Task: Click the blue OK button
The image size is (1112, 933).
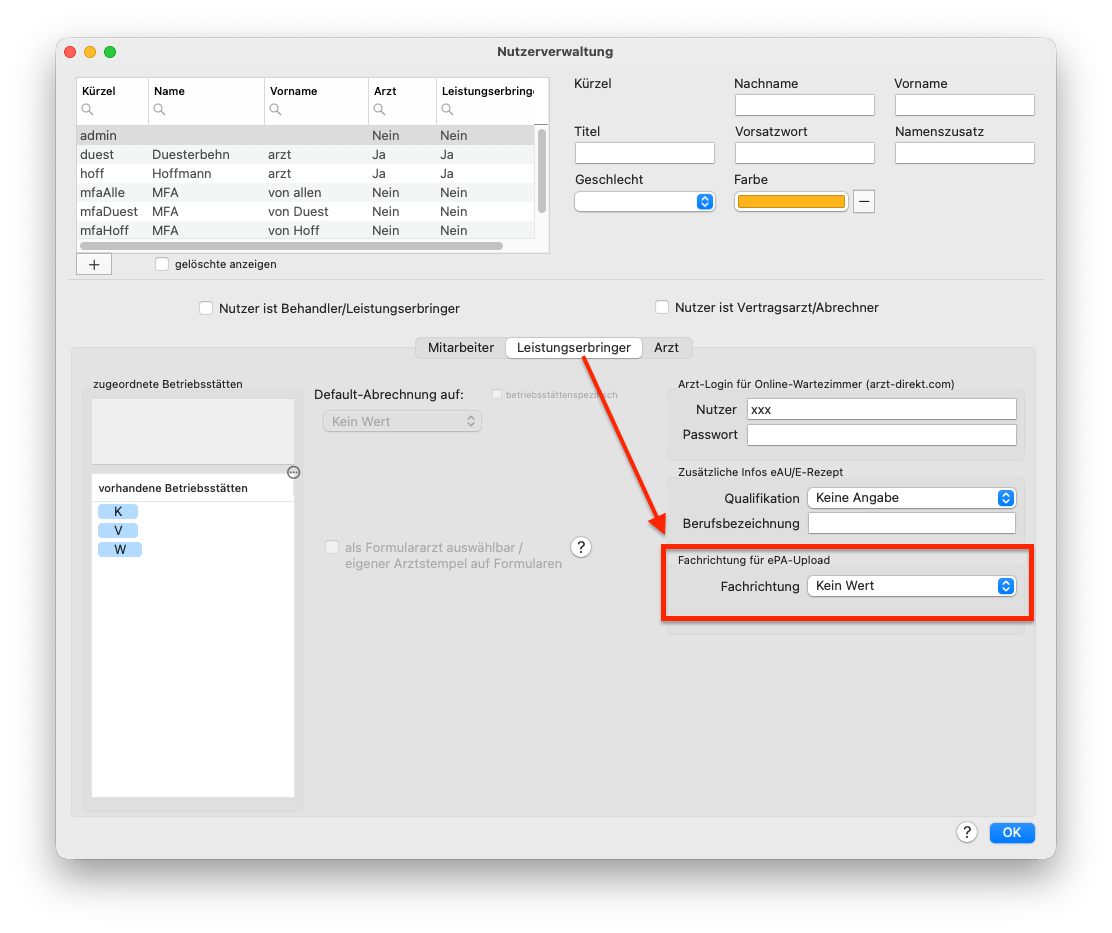Action: 1012,832
